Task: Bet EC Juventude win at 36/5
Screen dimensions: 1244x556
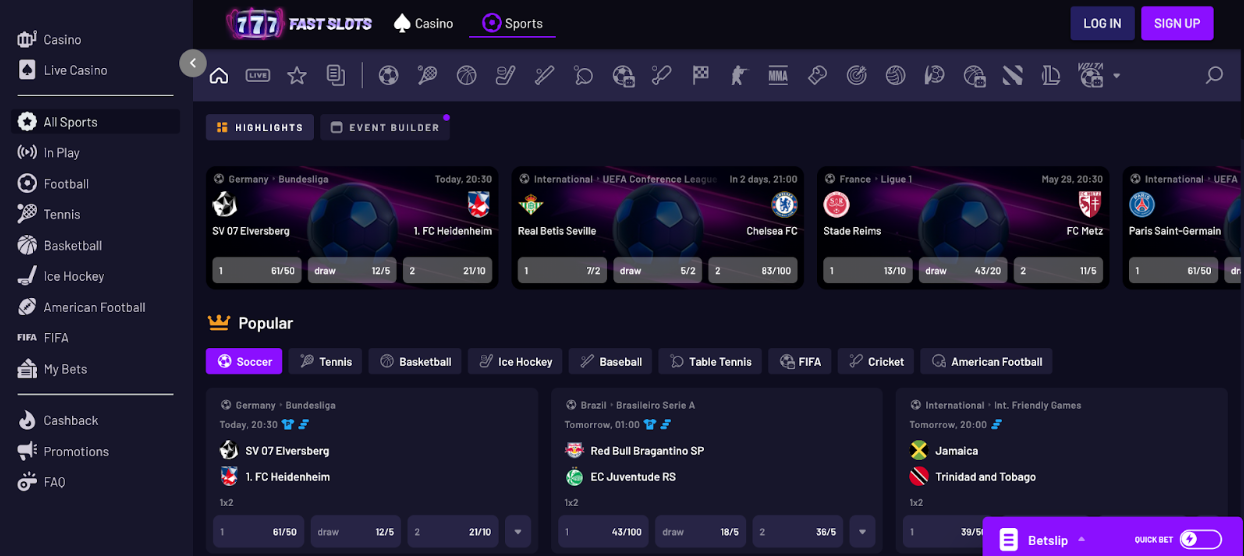Action: [797, 532]
